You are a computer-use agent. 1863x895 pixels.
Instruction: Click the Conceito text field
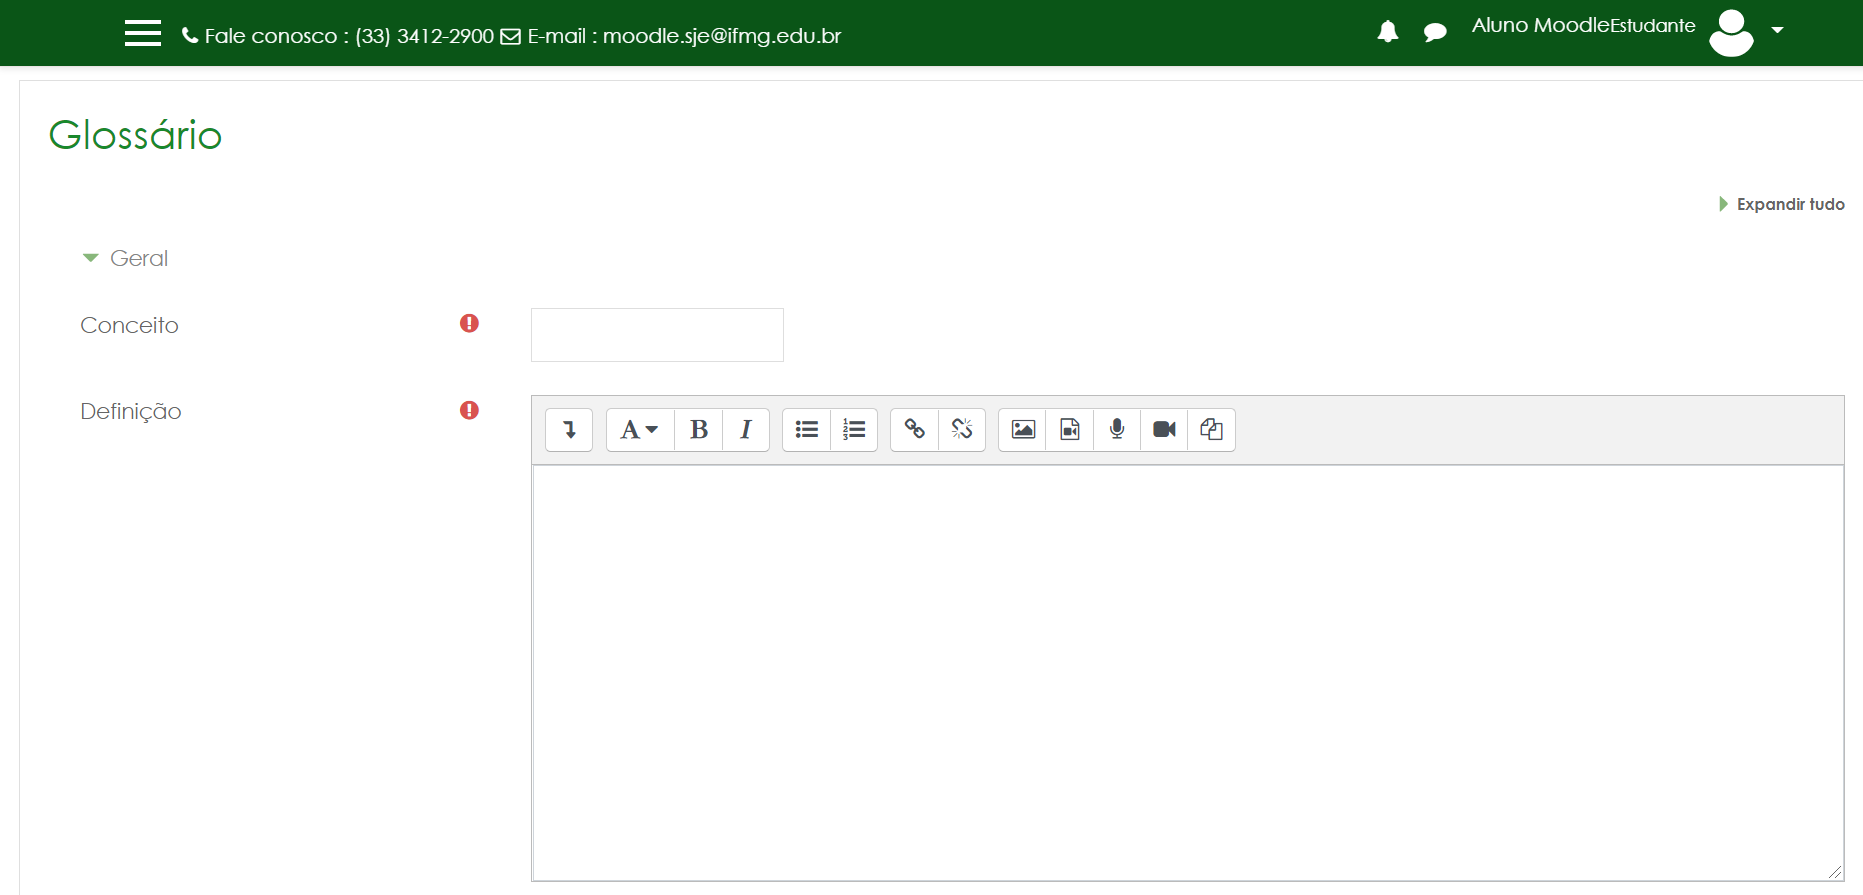(x=657, y=335)
